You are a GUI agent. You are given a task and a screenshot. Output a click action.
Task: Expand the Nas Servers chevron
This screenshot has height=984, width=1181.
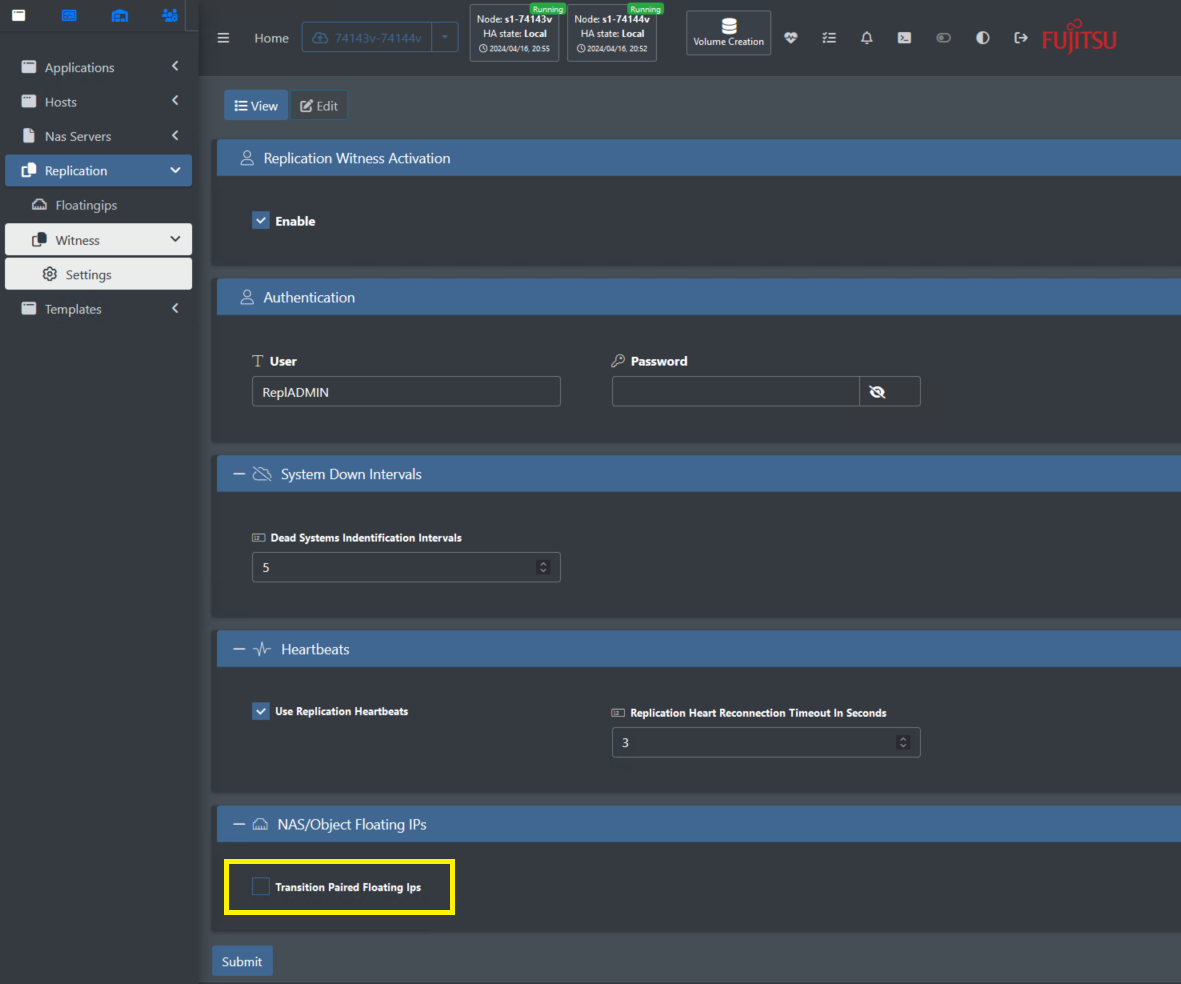(x=175, y=136)
